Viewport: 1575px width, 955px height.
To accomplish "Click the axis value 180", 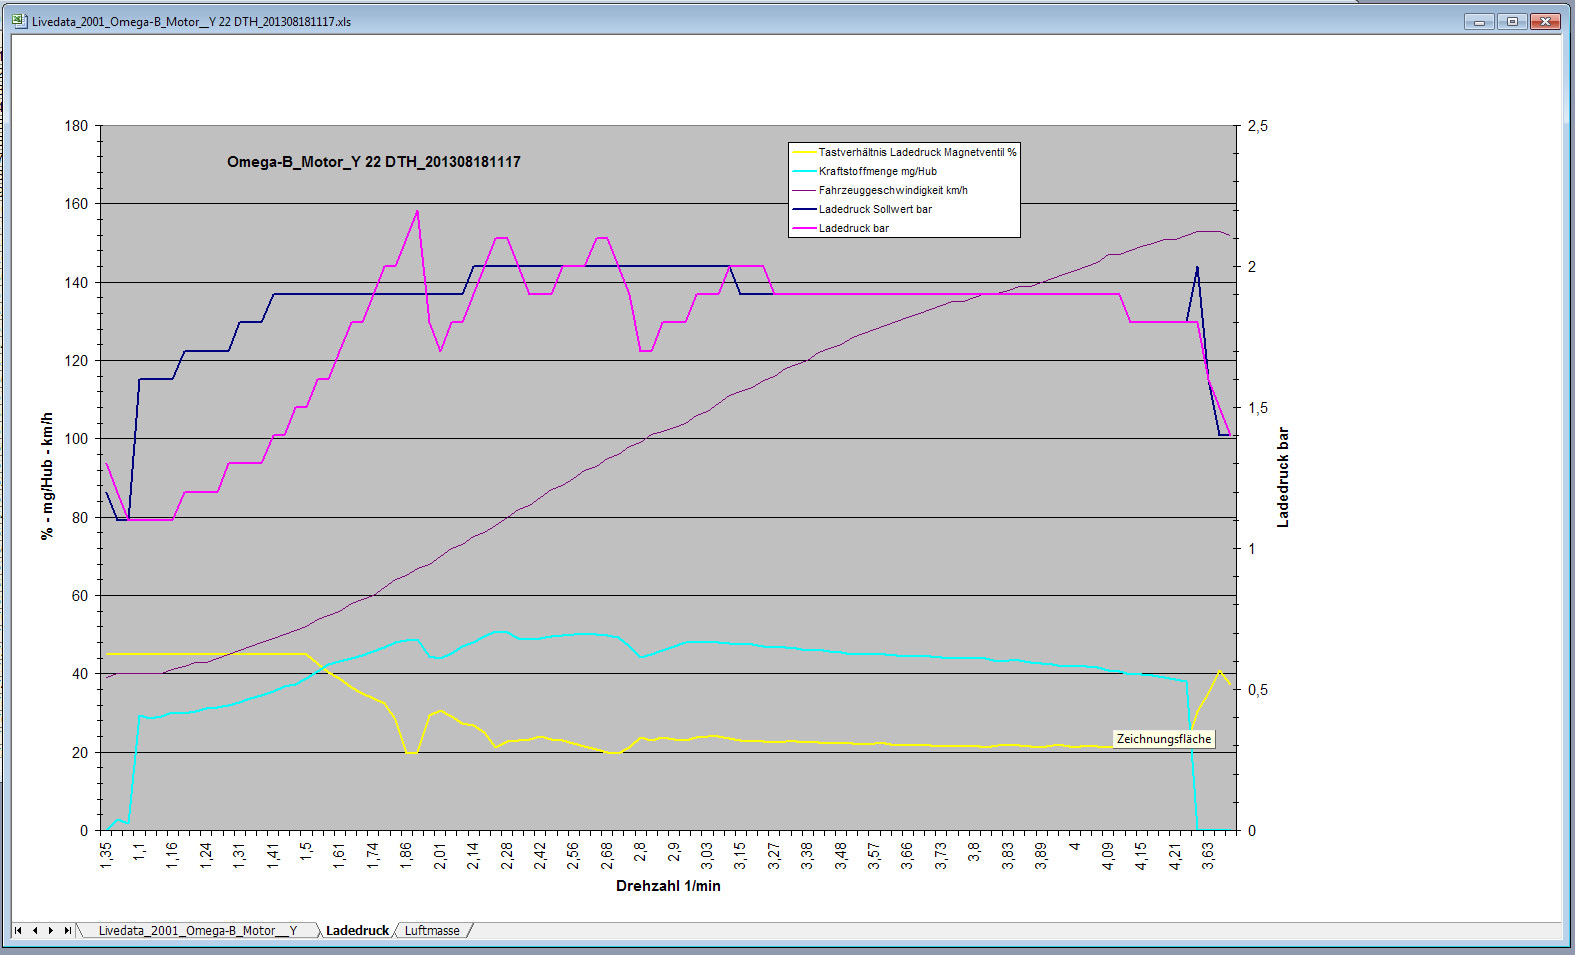I will point(76,126).
